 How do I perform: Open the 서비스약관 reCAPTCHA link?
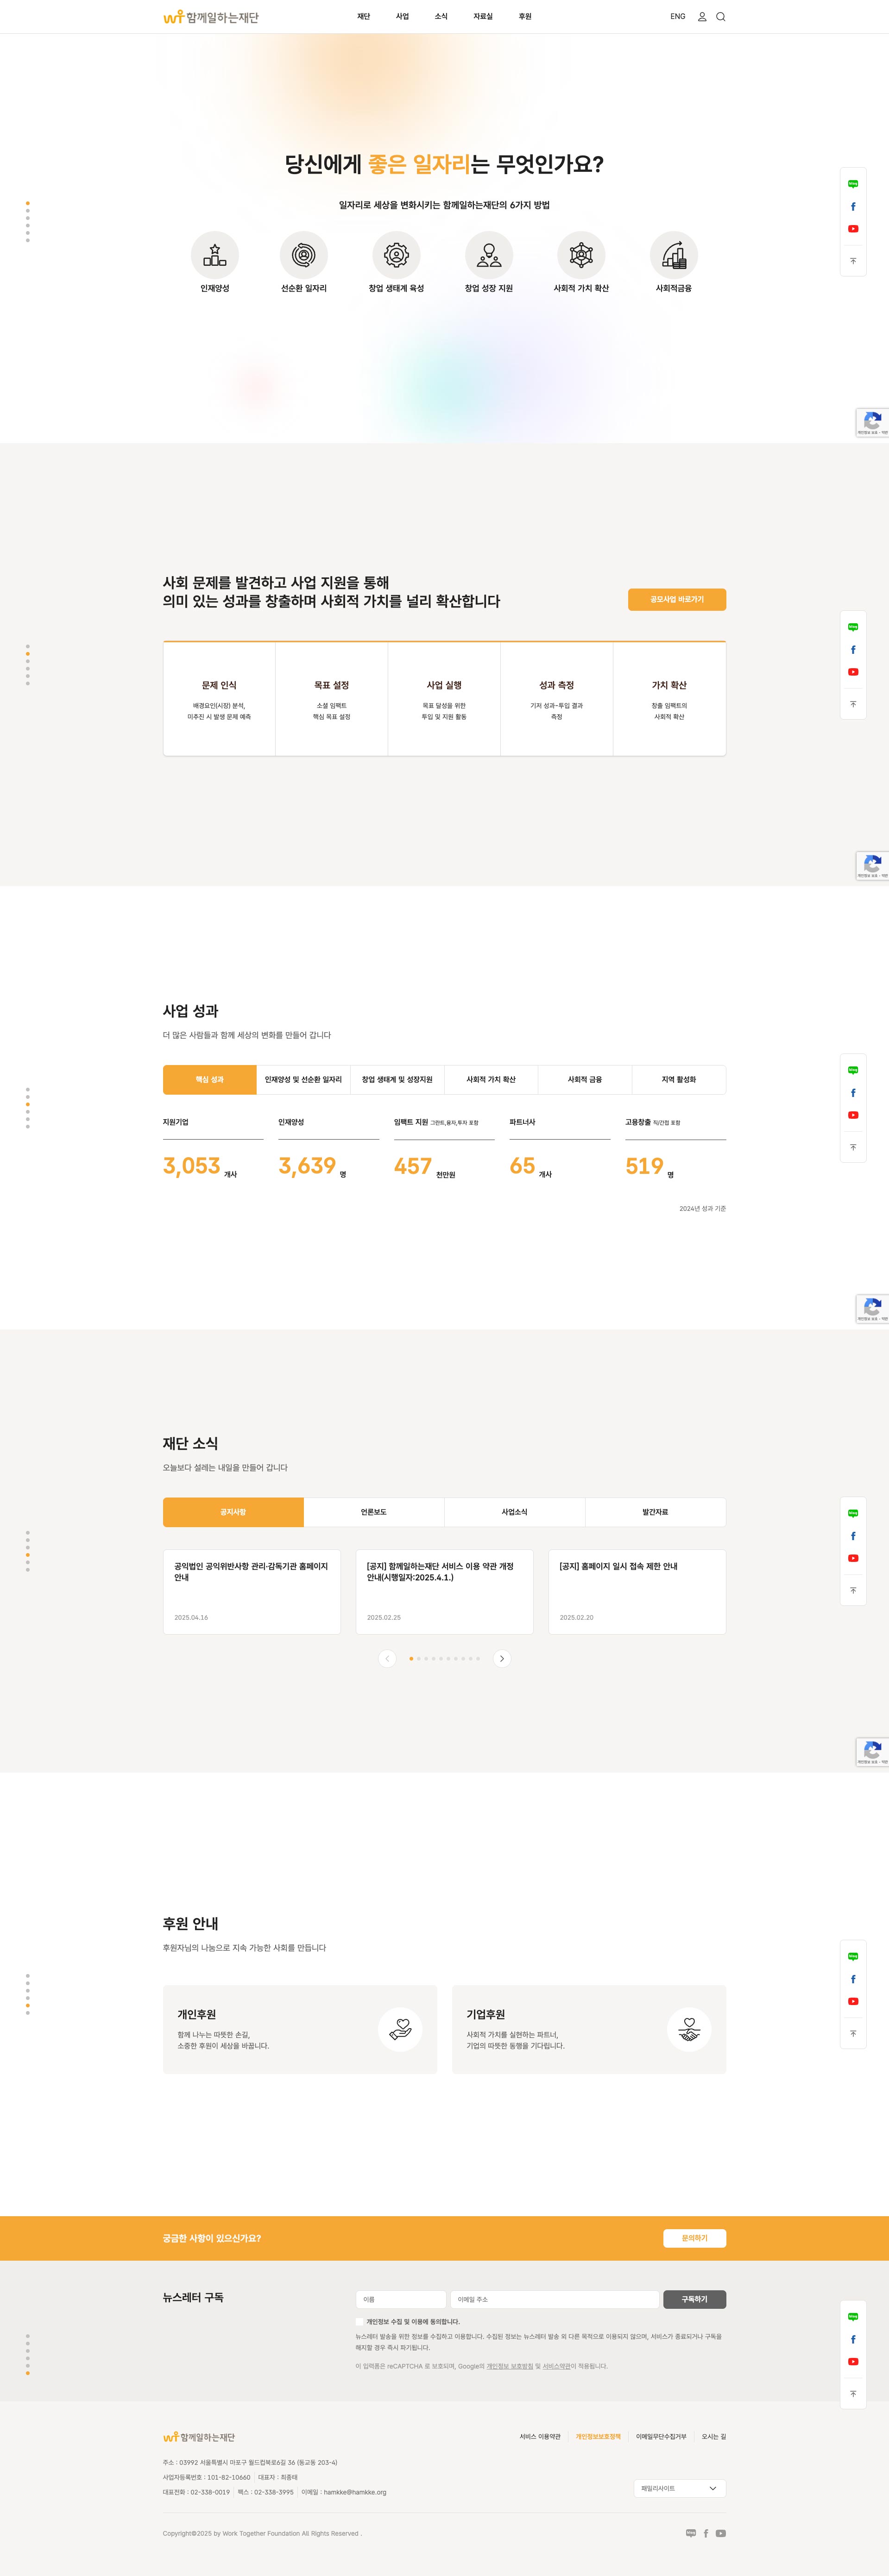point(556,2366)
